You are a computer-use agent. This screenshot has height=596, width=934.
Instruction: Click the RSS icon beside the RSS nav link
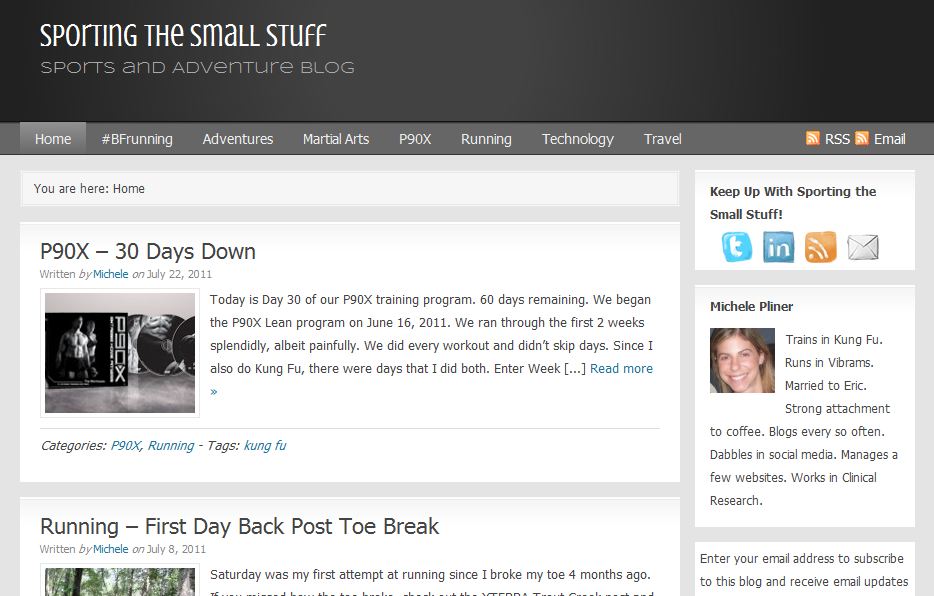(x=812, y=138)
